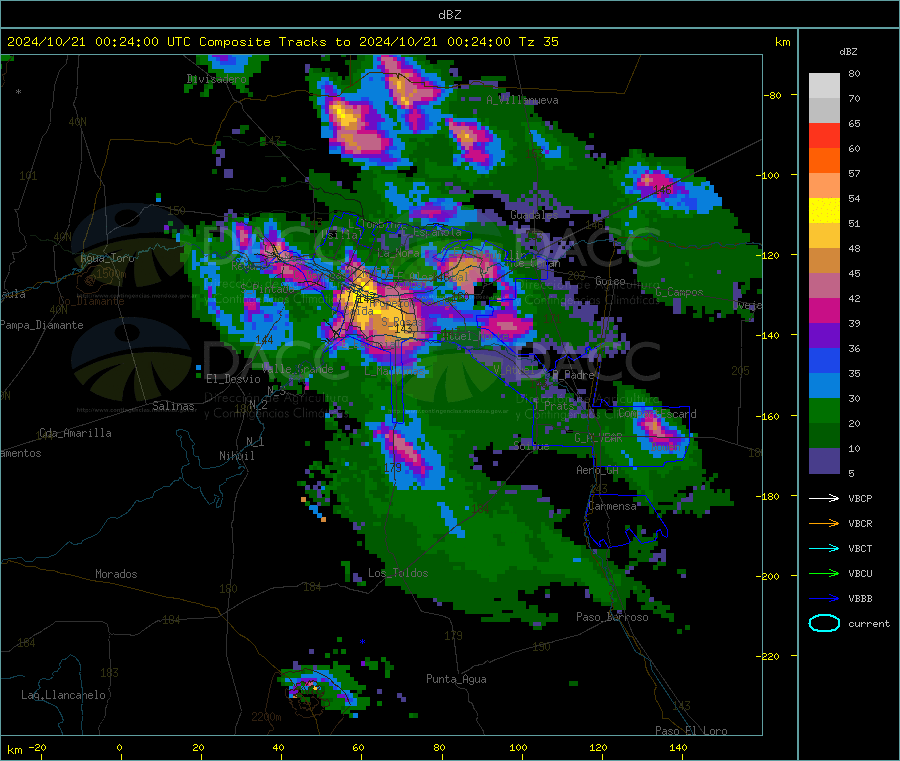Pick the light orange 54–57 dBZ swatch

pos(824,186)
